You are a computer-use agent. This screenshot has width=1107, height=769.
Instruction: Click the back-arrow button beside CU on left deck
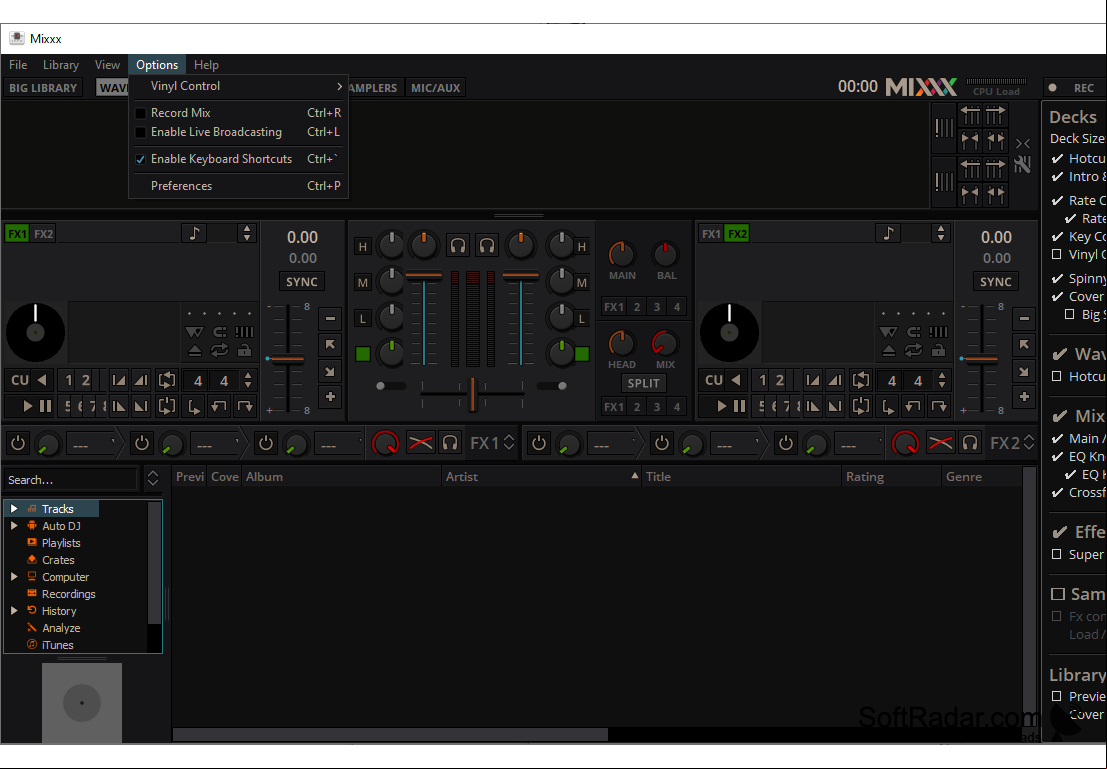coord(42,380)
